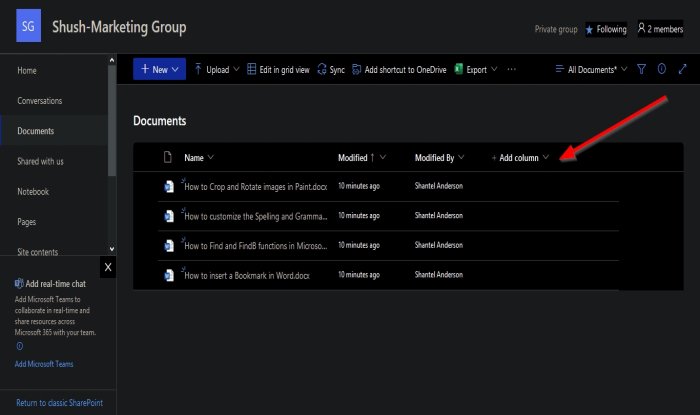The height and width of the screenshot is (415, 700).
Task: Close the Add real-time chat panel
Action: [x=108, y=267]
